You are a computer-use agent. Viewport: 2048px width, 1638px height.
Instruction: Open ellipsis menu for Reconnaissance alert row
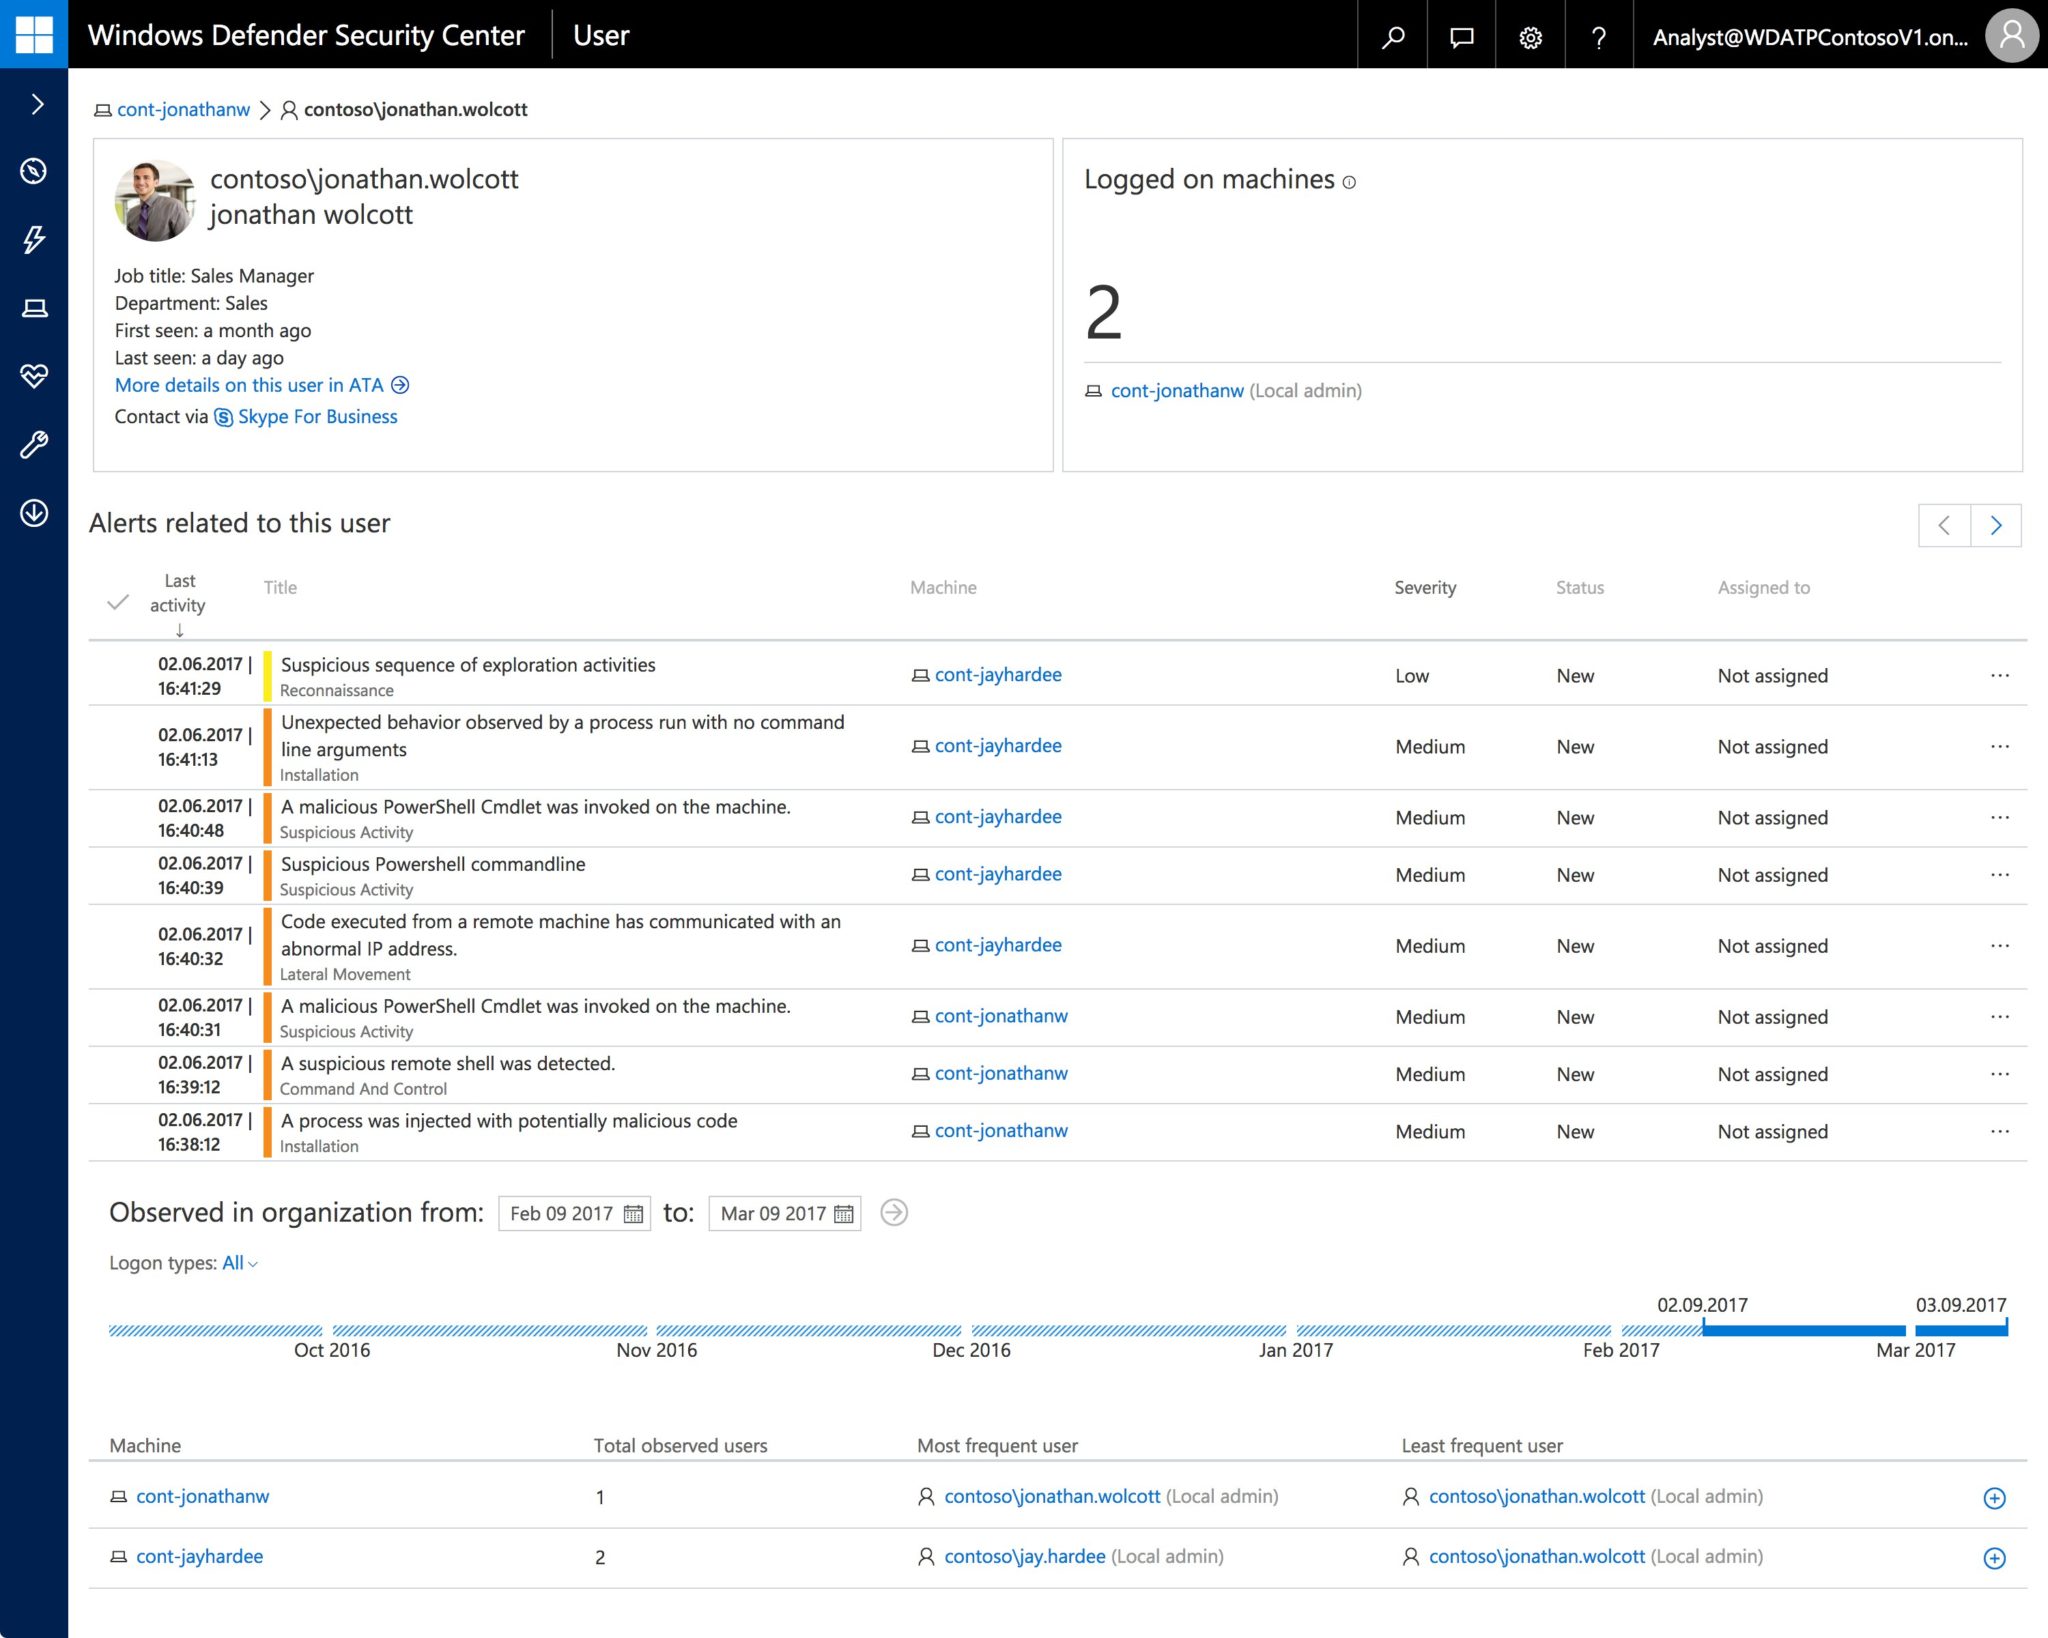(2000, 676)
